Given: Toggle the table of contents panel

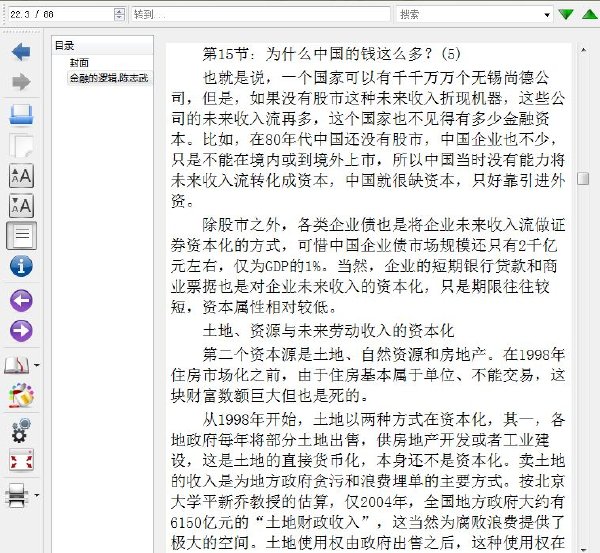Looking at the screenshot, I should pos(21,235).
